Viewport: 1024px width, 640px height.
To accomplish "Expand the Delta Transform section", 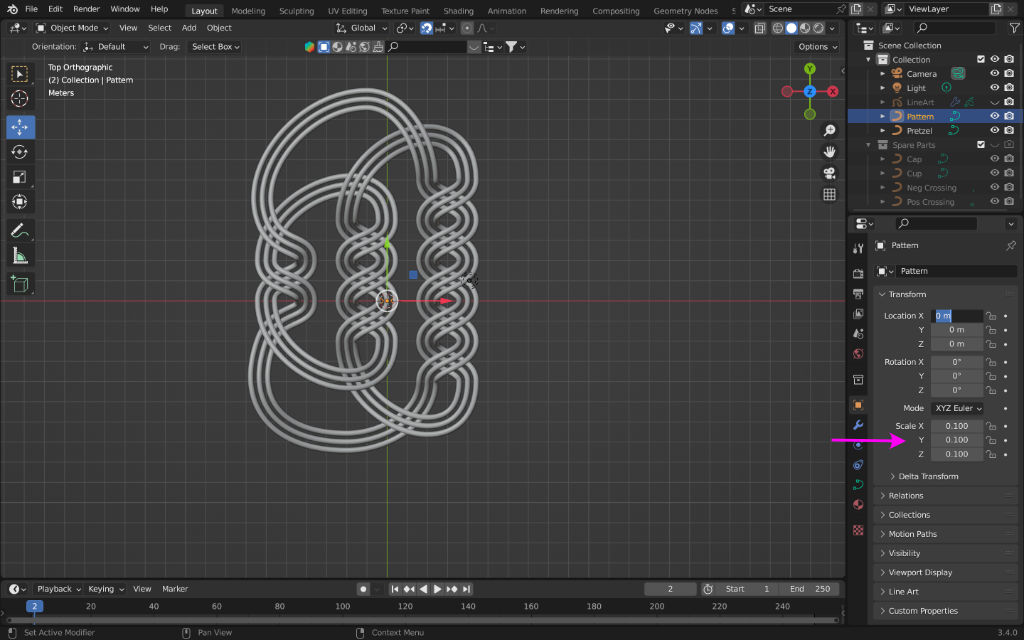I will (x=927, y=476).
